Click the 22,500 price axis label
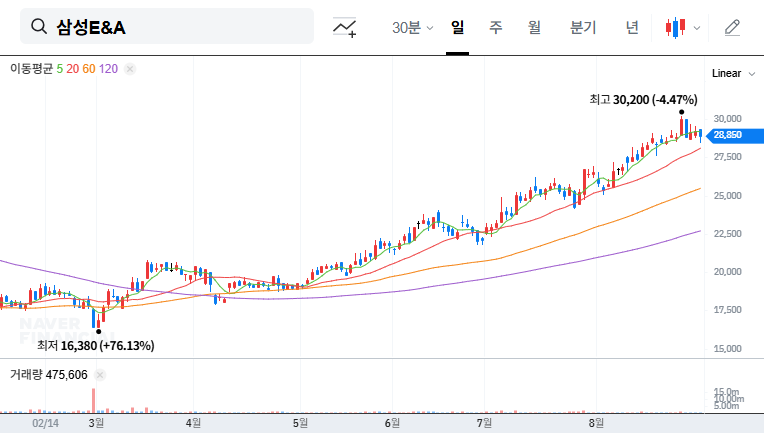This screenshot has width=764, height=433. (x=727, y=234)
